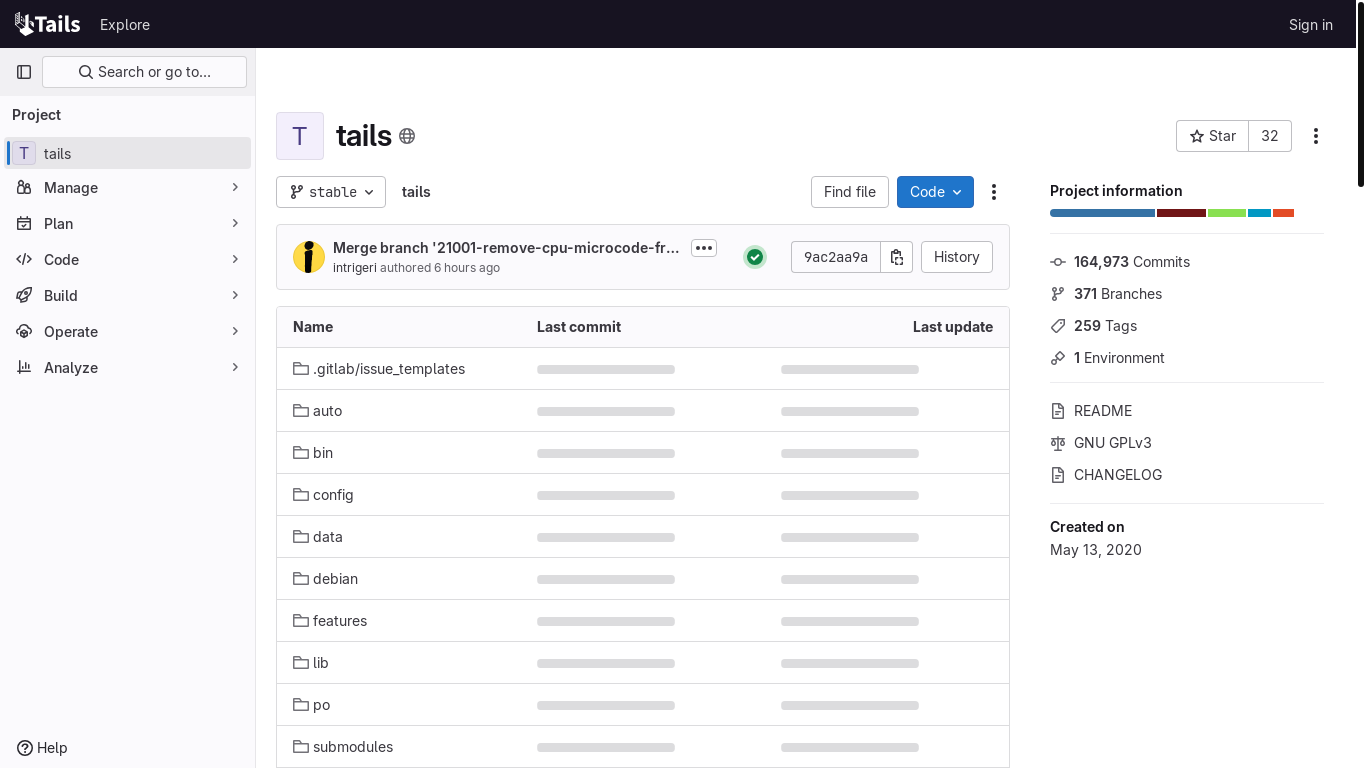This screenshot has height=768, width=1366.
Task: Open the CHANGELOG link
Action: pos(1118,475)
